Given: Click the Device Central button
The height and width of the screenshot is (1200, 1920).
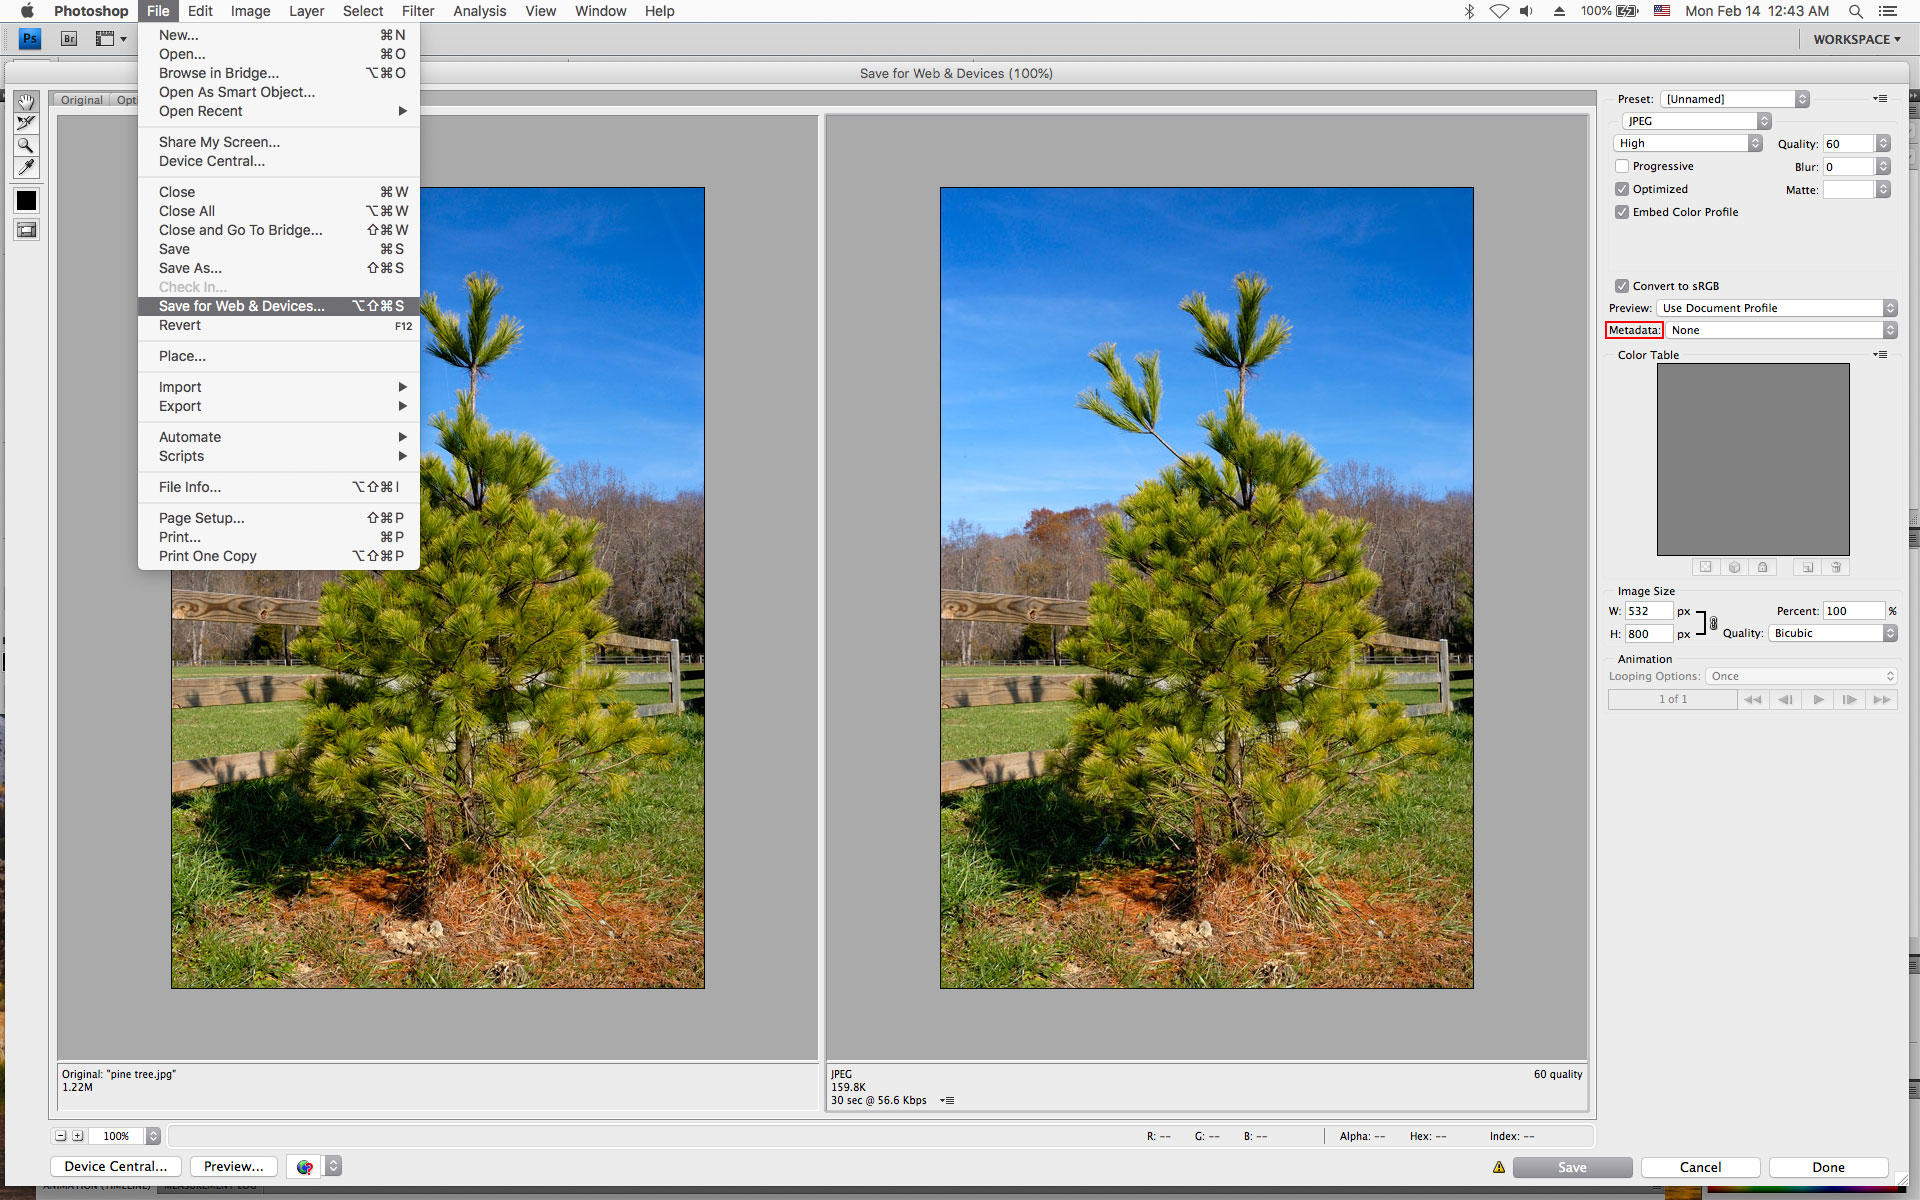Looking at the screenshot, I should 114,1166.
